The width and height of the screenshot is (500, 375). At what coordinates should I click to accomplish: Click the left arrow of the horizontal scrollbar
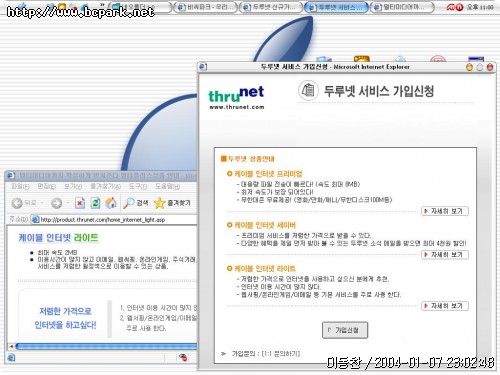(11, 347)
